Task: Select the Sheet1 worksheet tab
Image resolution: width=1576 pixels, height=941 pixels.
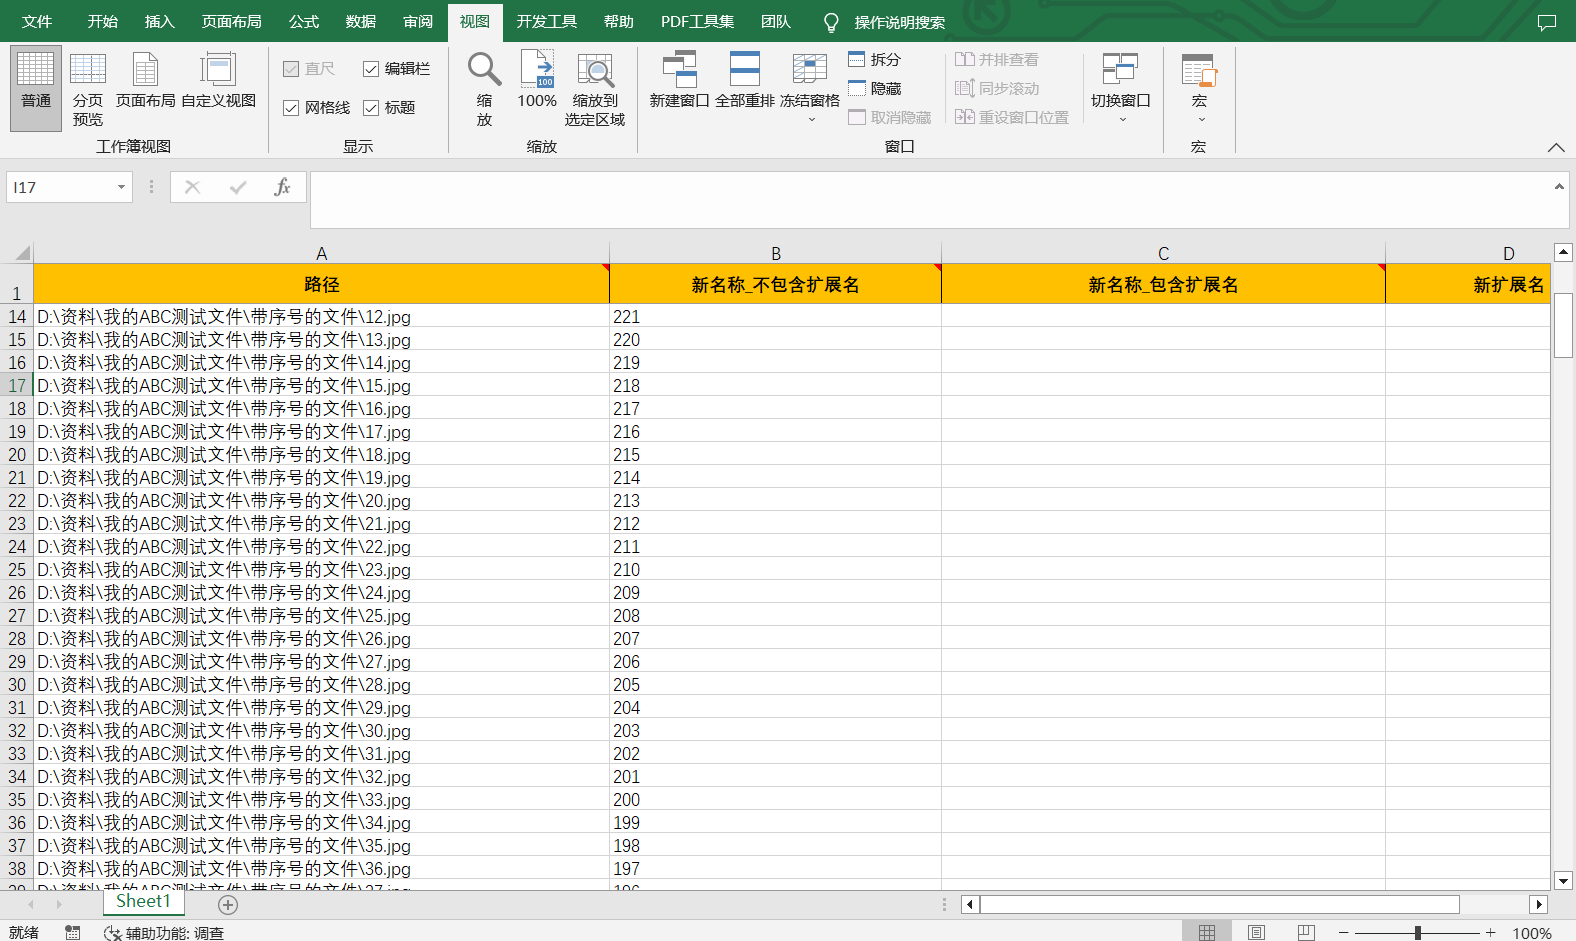Action: tap(143, 902)
